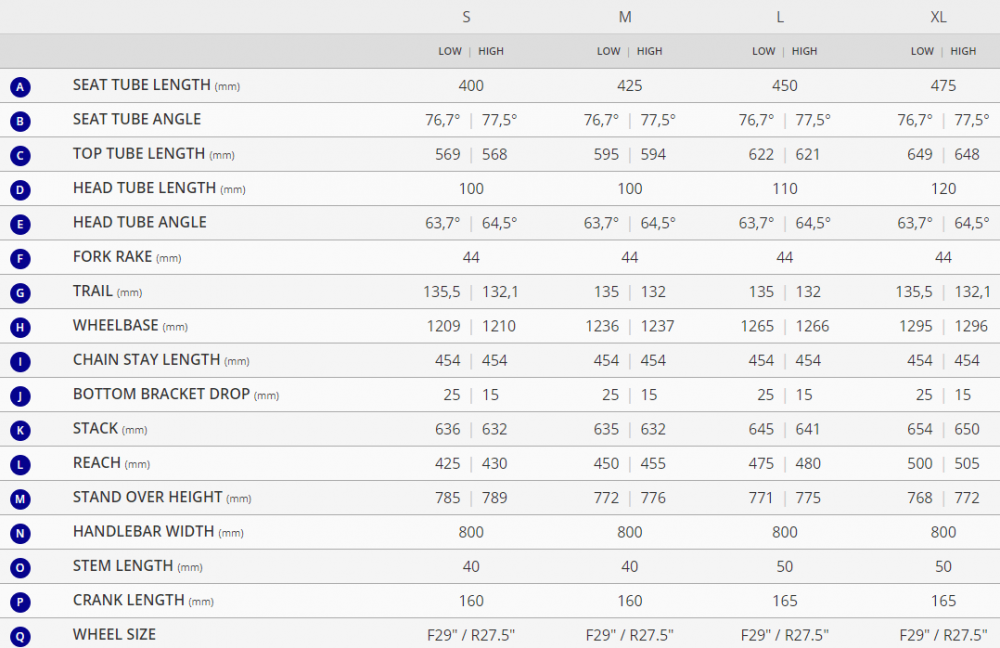Screen dimensions: 1000x648
Task: Click the letter N handlebar width badge
Action: (20, 533)
